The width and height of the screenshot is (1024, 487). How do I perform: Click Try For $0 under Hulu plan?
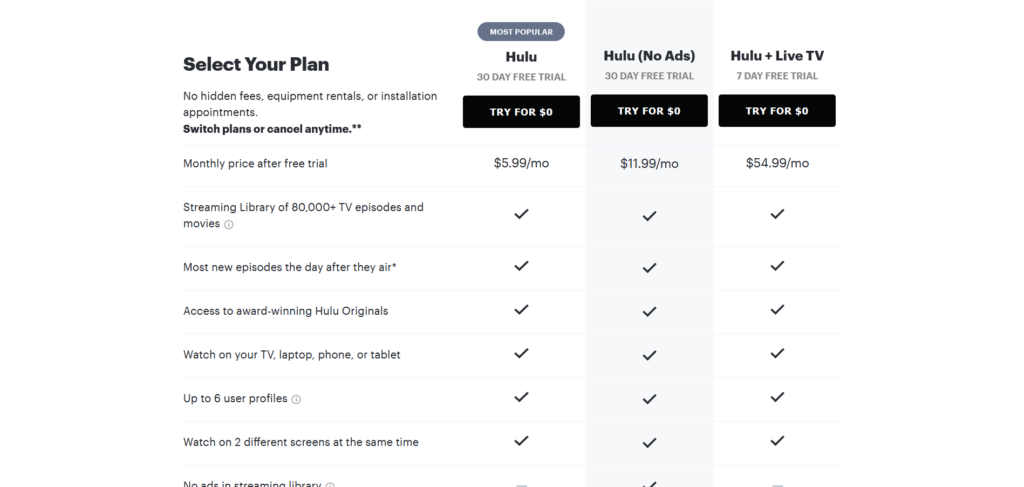[521, 111]
